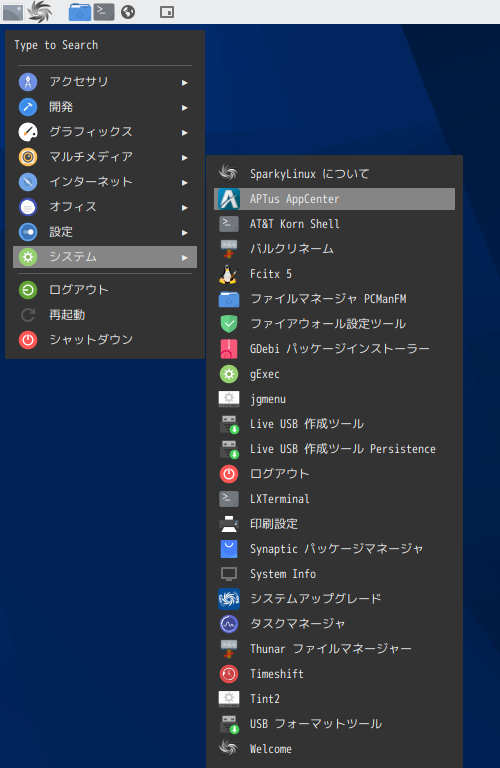Launch terminal from the top panel icon
The width and height of the screenshot is (500, 768).
click(x=104, y=12)
